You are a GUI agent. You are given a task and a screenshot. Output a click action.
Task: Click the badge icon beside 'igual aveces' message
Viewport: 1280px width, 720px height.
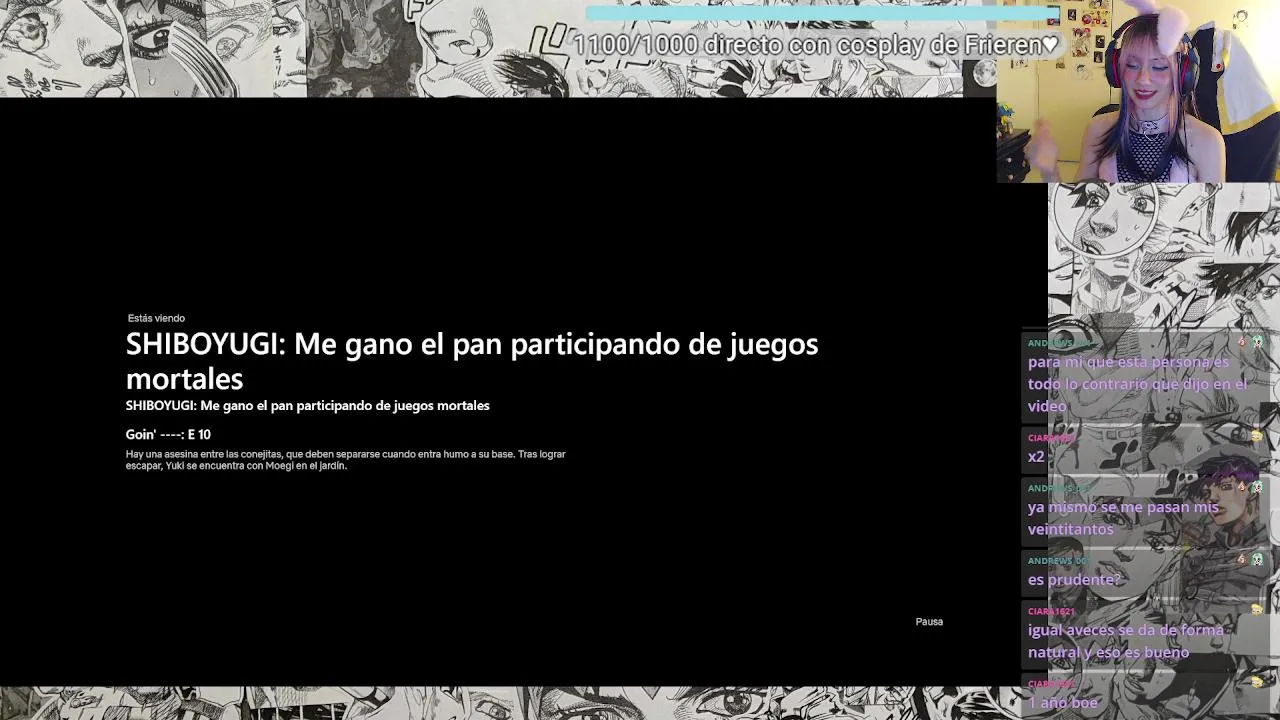pyautogui.click(x=1257, y=610)
